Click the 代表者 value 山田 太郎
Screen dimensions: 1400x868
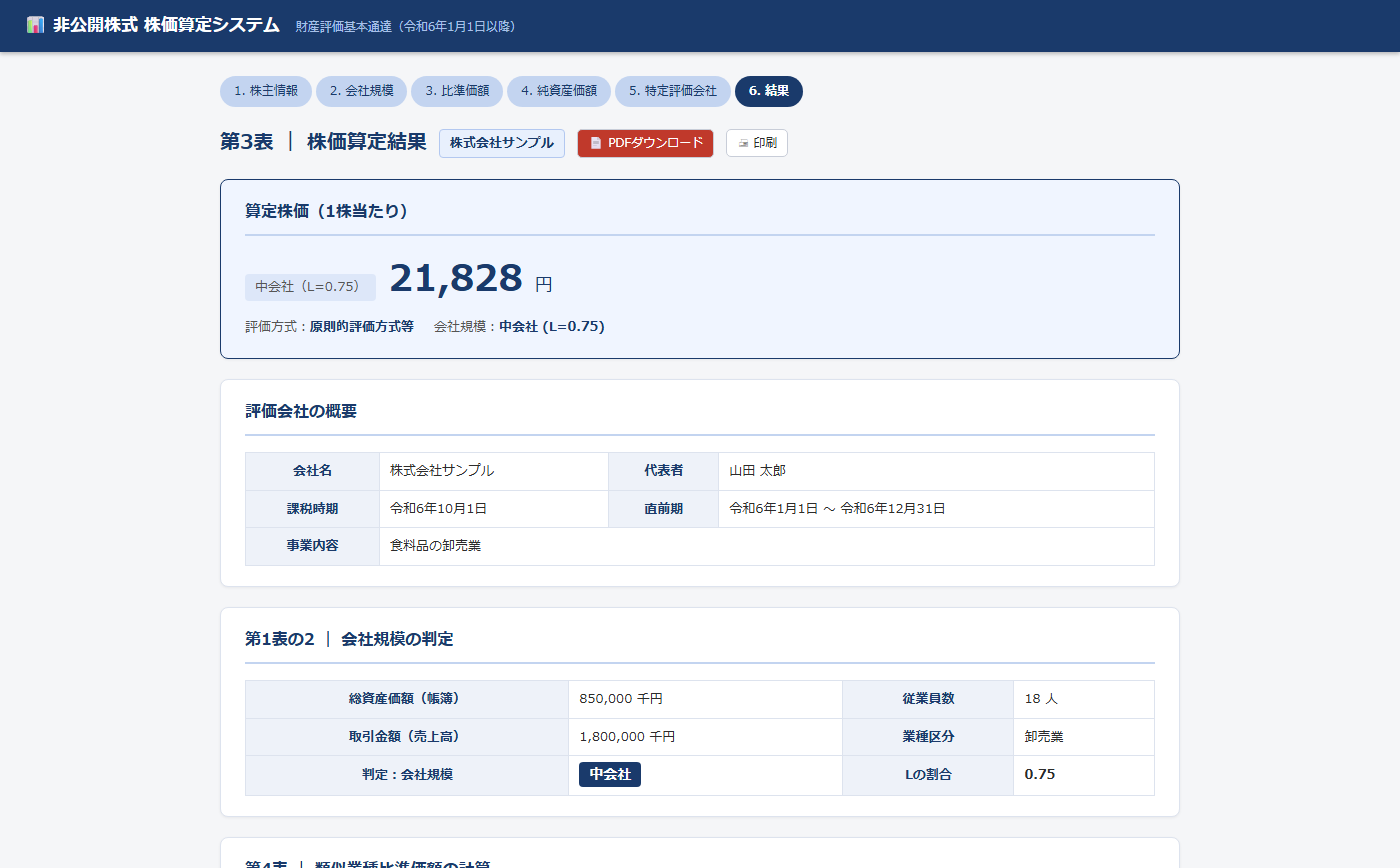coord(757,471)
